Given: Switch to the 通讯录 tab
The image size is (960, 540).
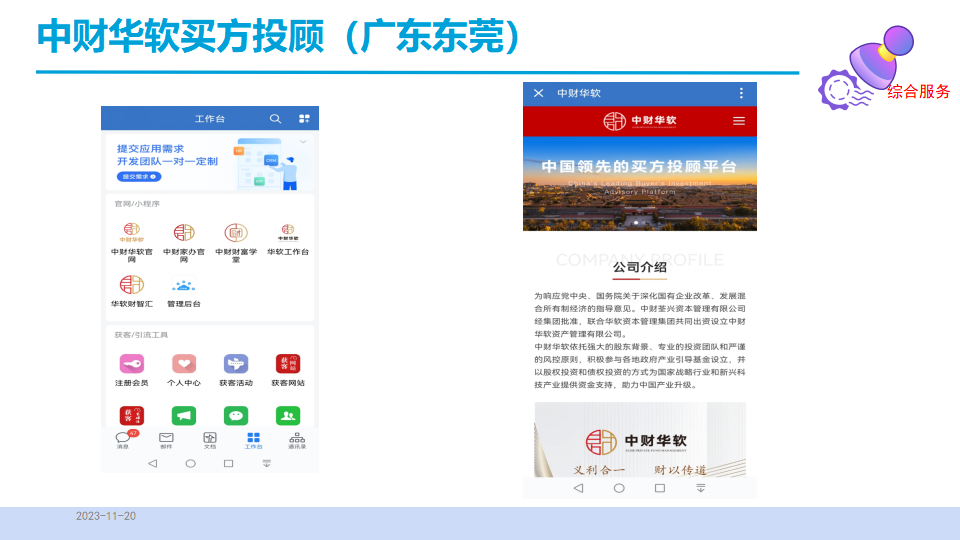Looking at the screenshot, I should (297, 440).
